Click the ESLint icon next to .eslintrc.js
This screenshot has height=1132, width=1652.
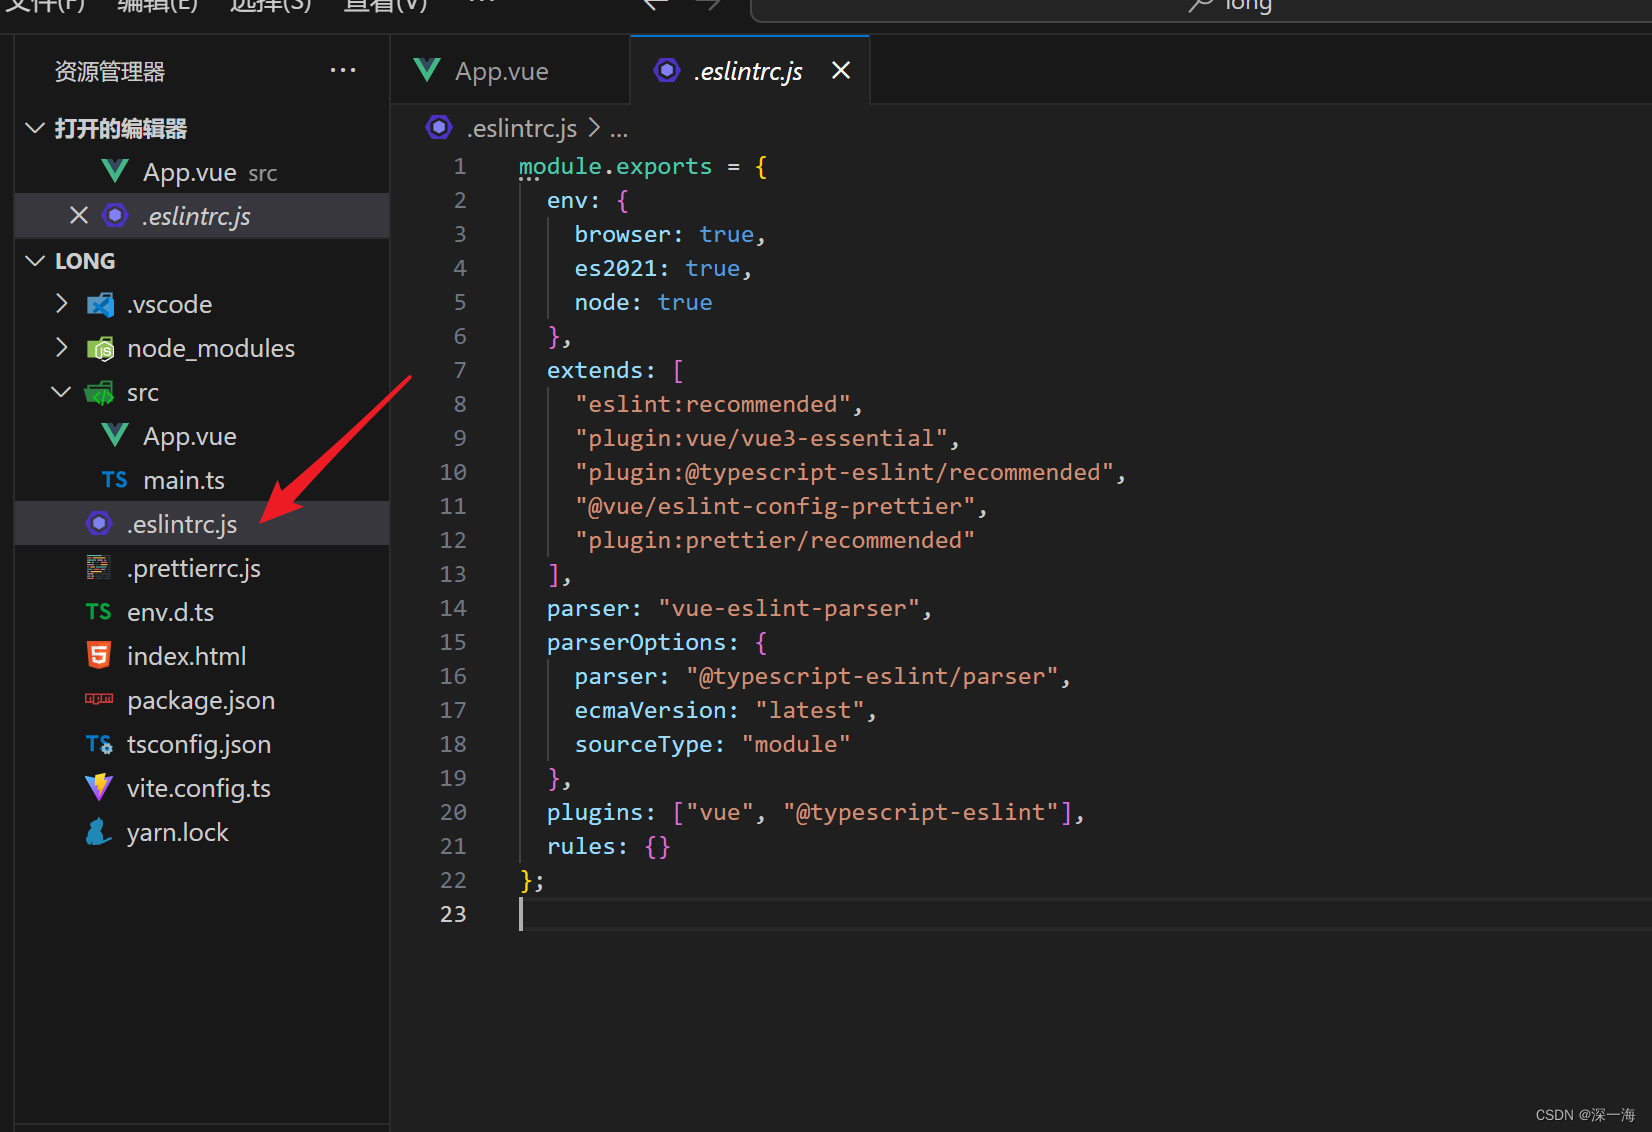(98, 523)
